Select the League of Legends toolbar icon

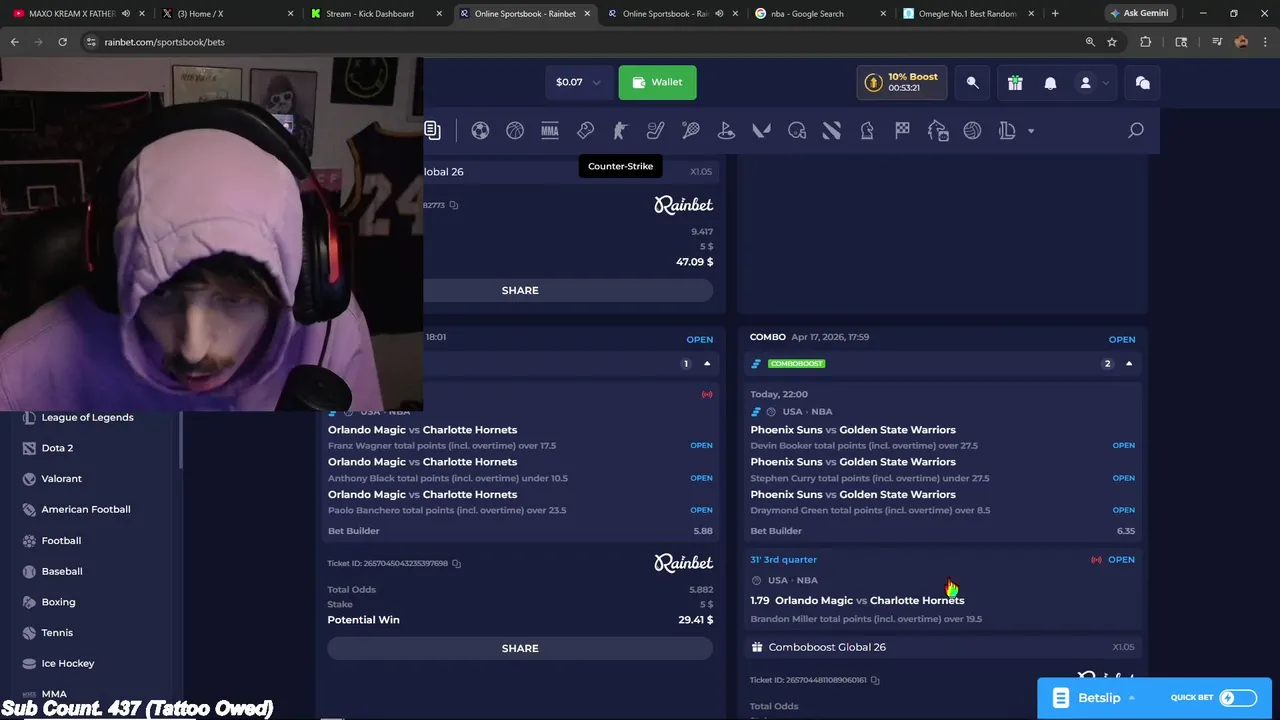(1007, 130)
